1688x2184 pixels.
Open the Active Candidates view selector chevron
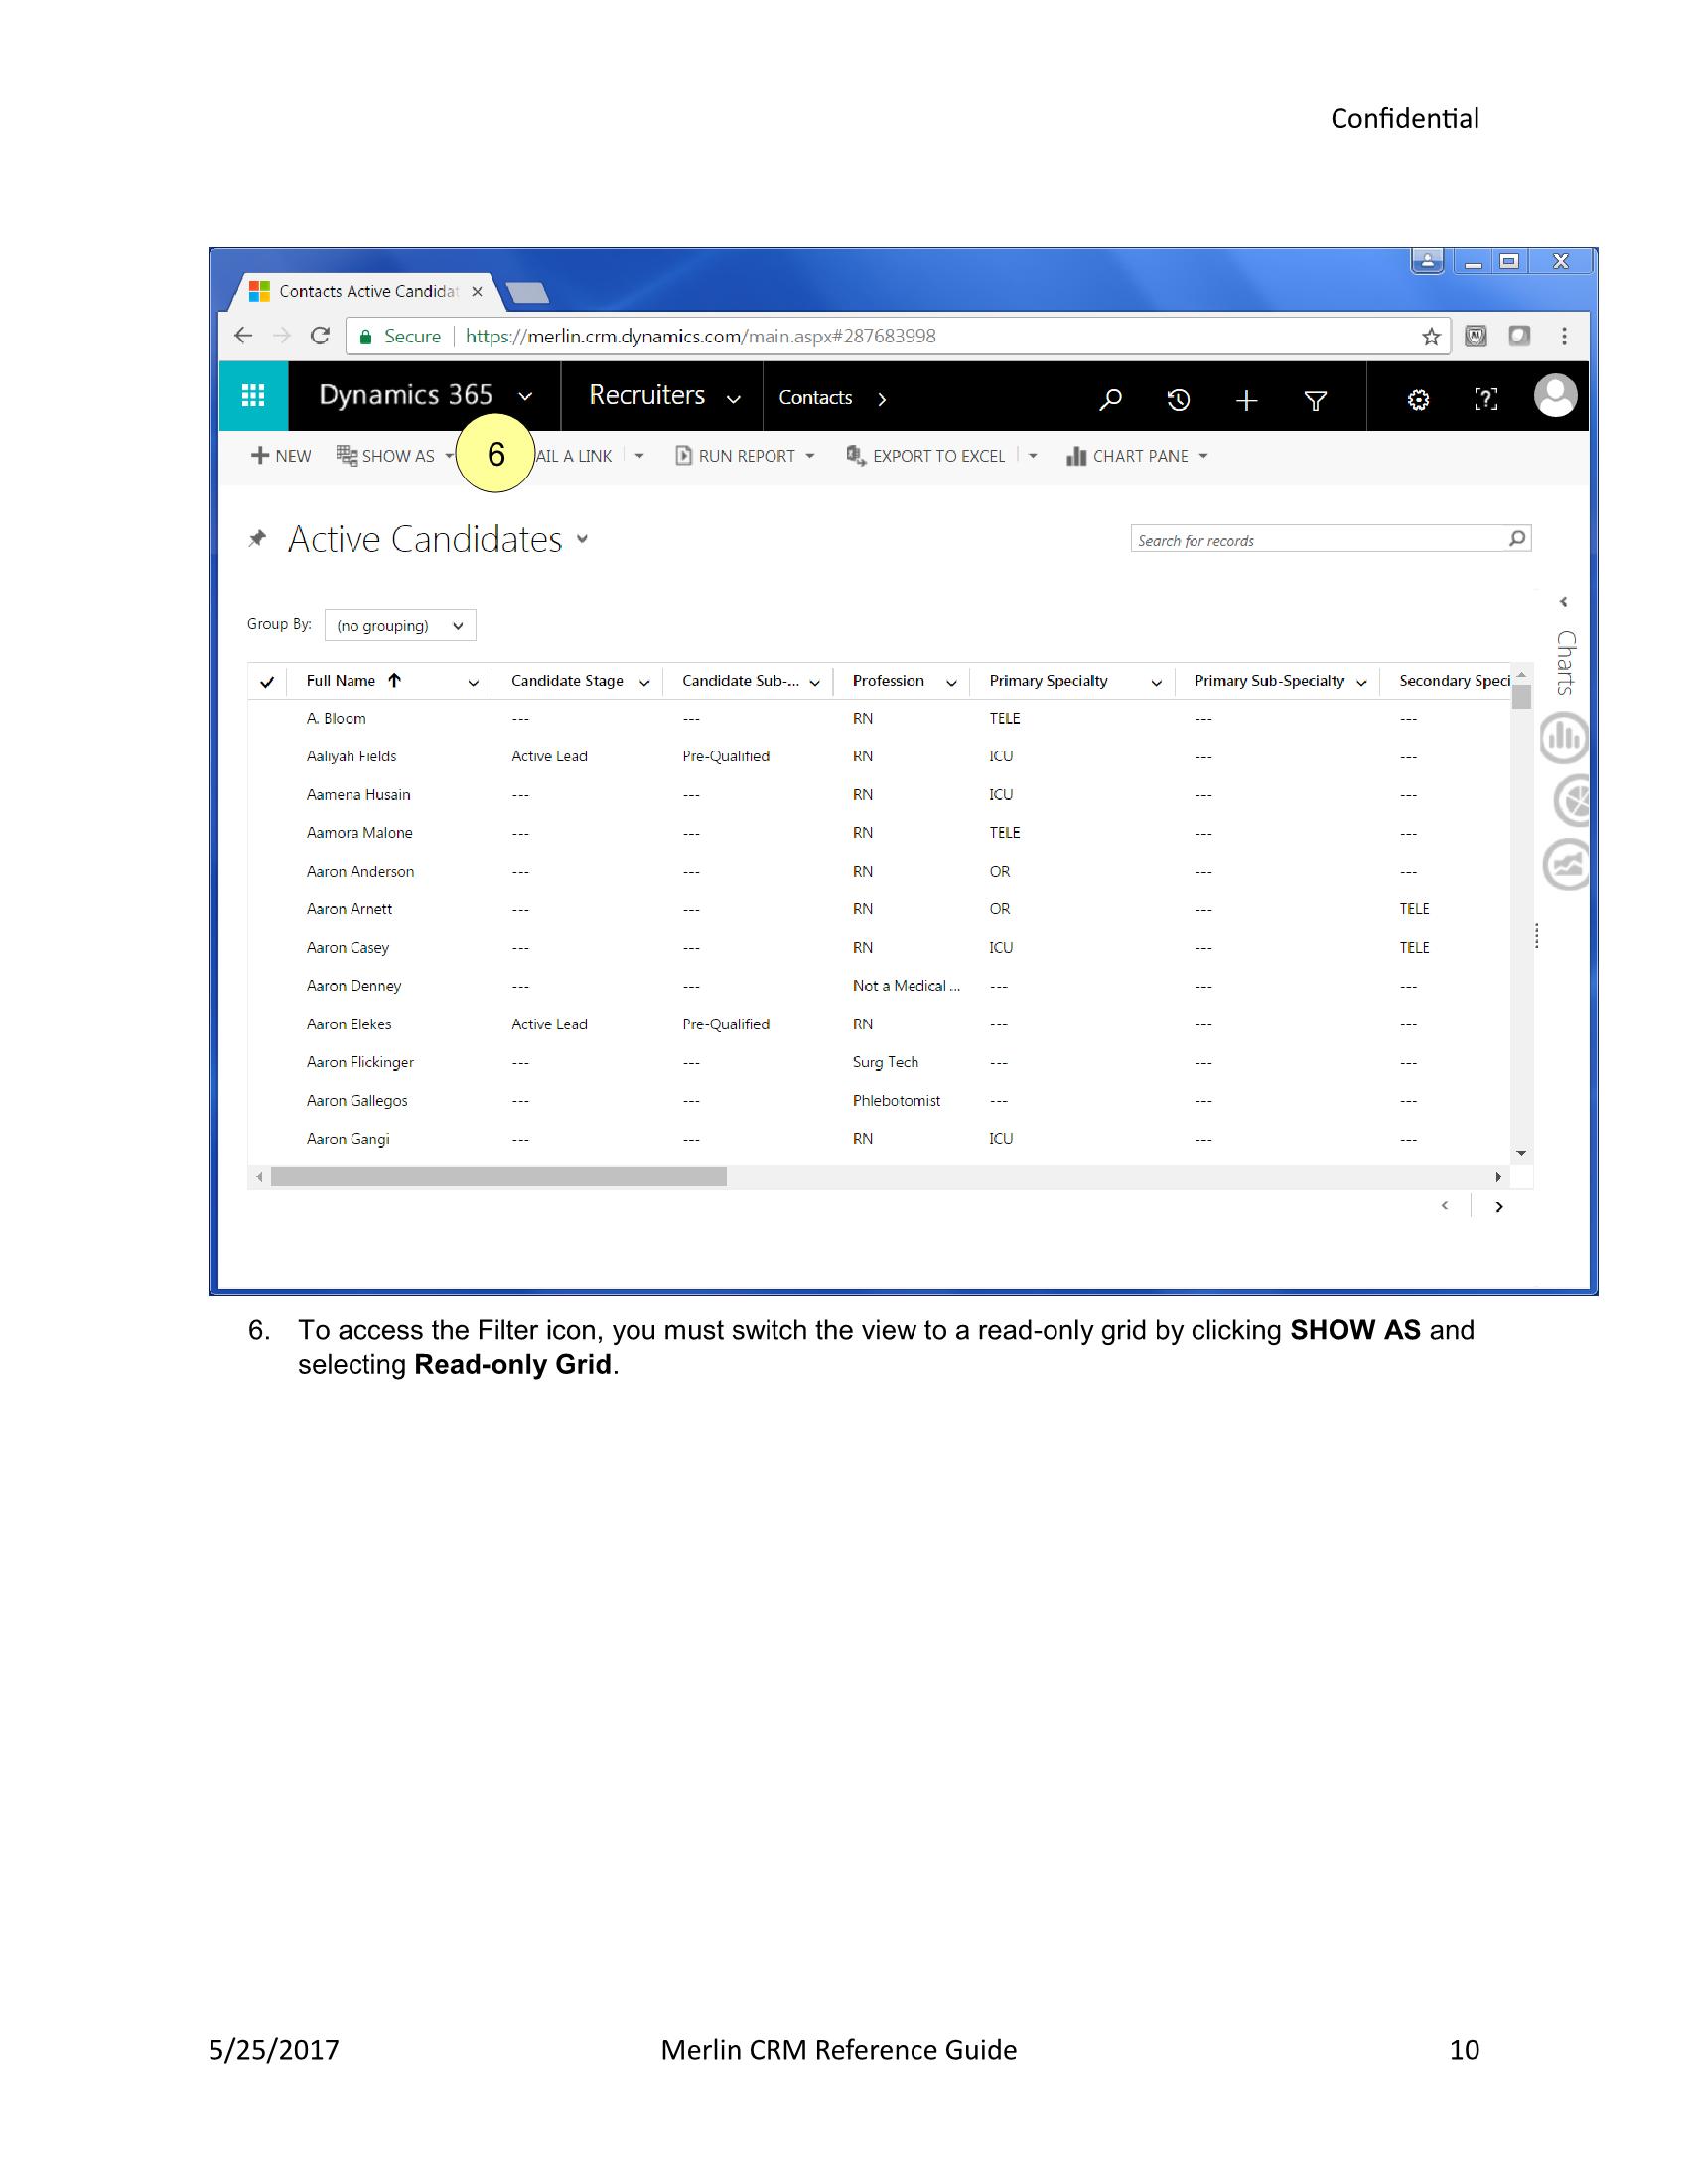[583, 540]
